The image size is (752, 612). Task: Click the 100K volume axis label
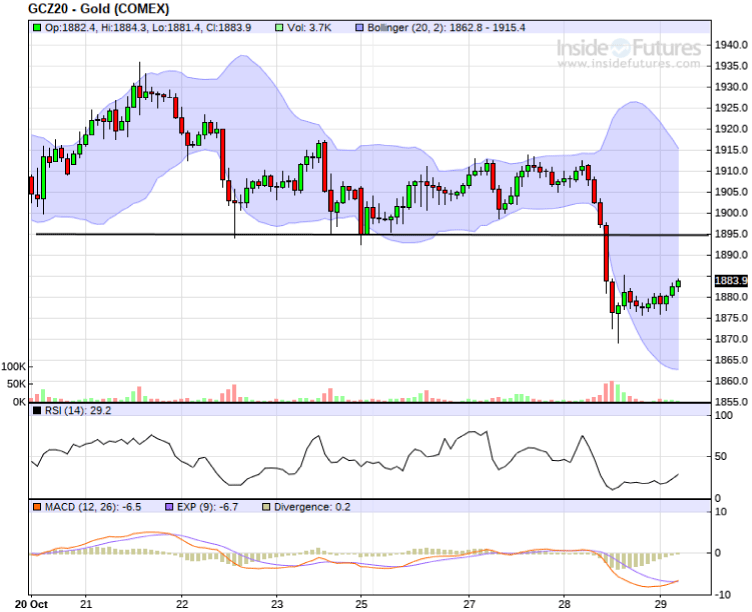(x=14, y=367)
